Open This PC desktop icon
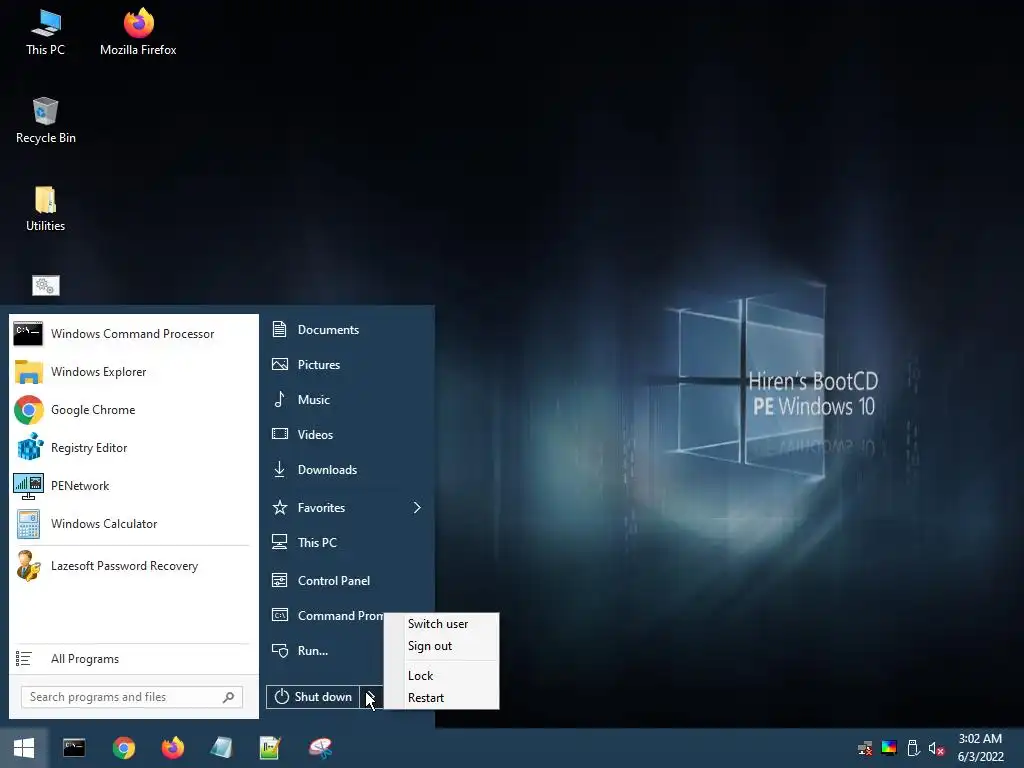The image size is (1024, 768). click(45, 32)
